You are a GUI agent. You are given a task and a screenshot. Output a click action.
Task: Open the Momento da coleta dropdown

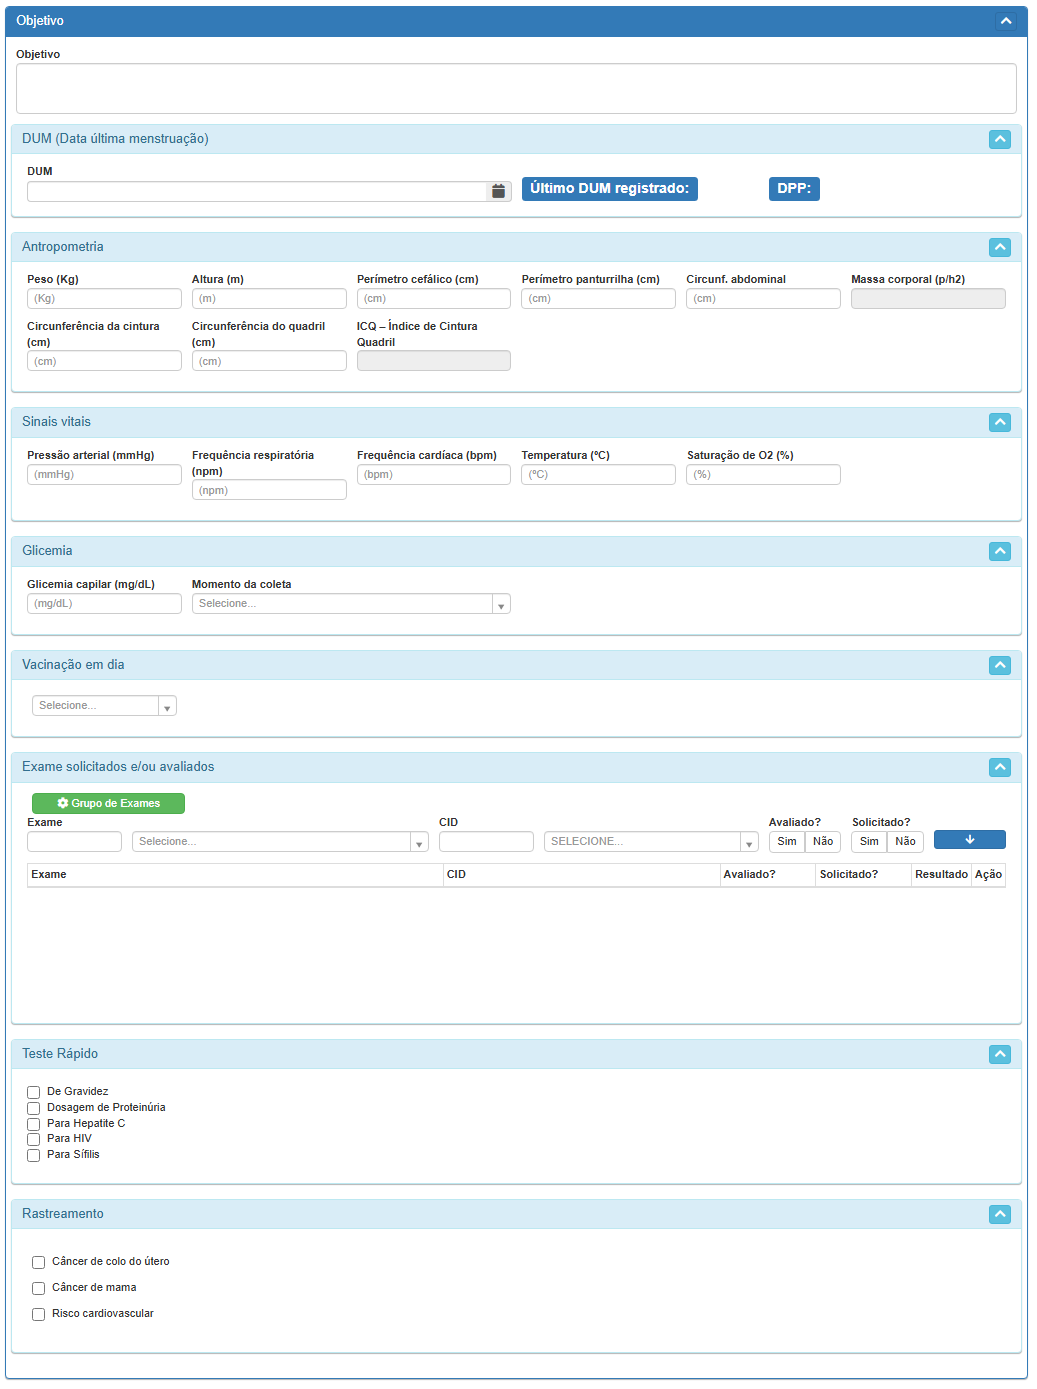(350, 604)
